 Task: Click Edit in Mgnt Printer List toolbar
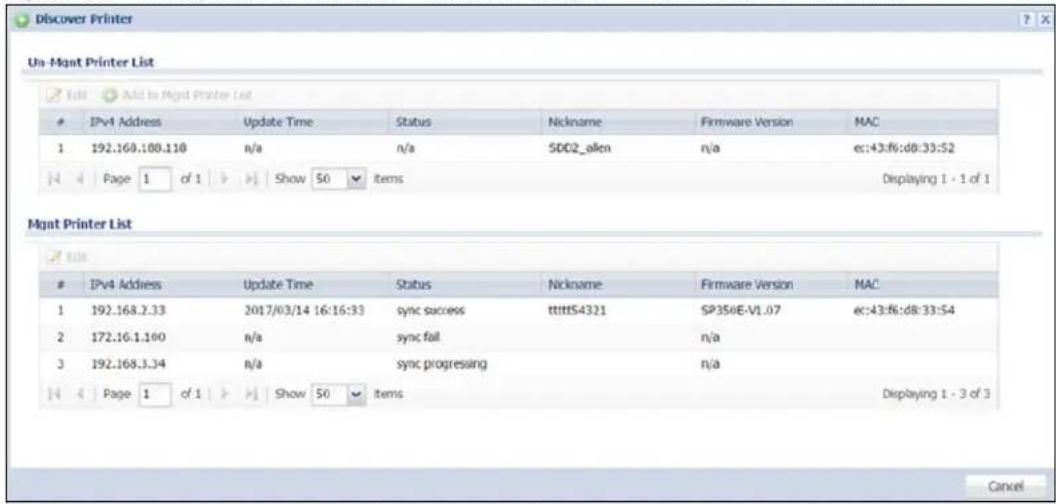point(68,257)
